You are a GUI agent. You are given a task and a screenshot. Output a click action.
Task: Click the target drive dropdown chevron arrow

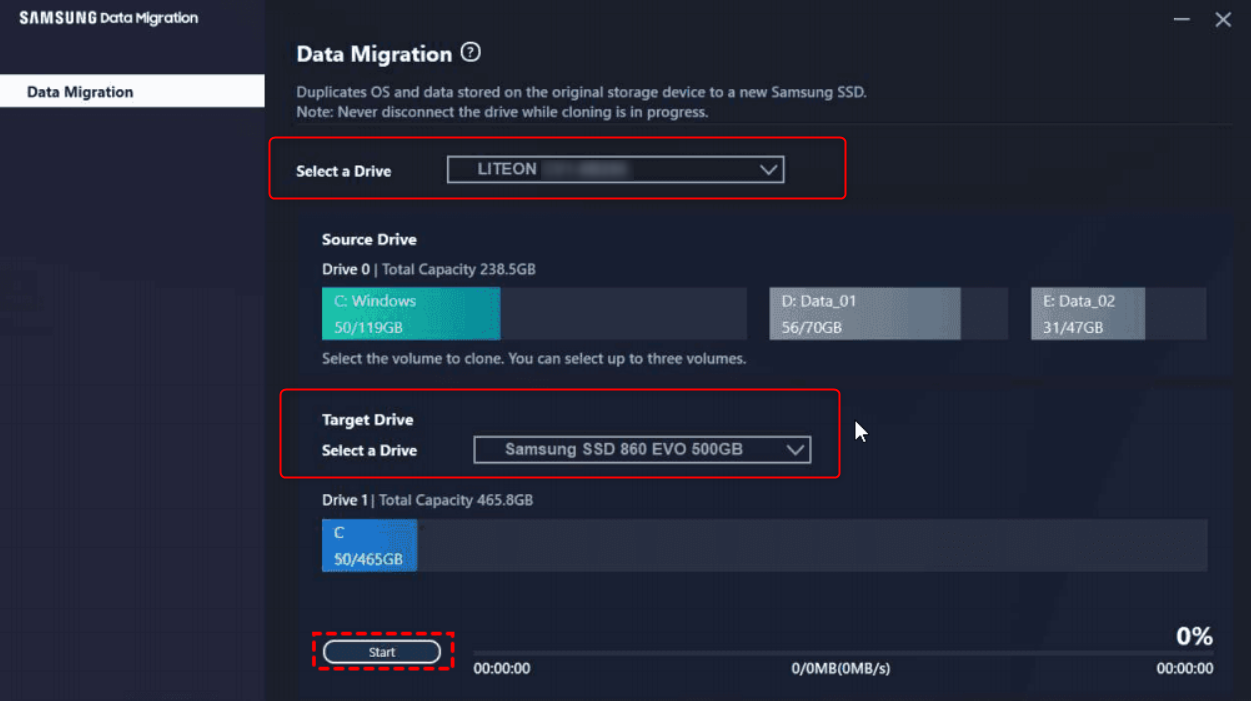tap(795, 450)
